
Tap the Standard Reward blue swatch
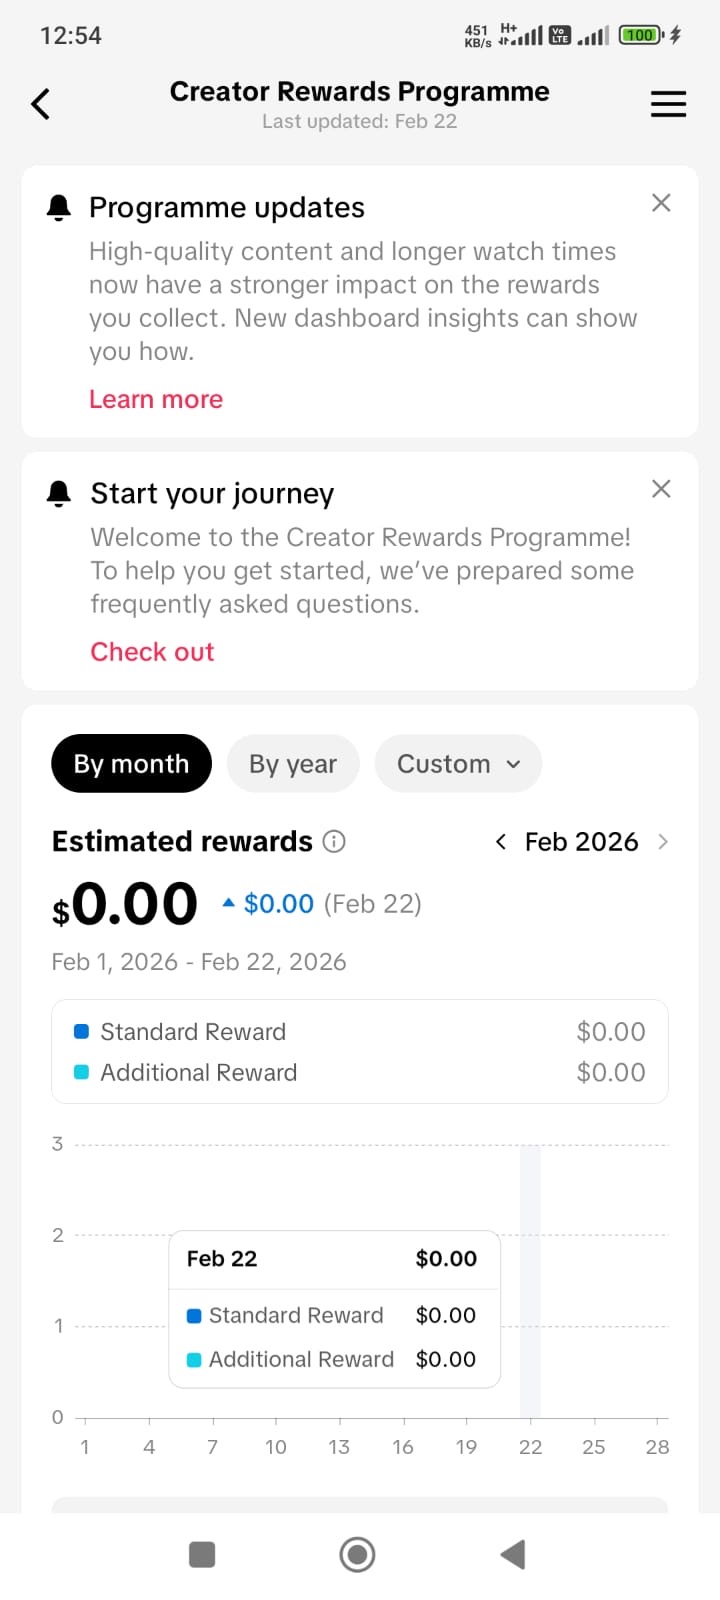(x=82, y=1031)
